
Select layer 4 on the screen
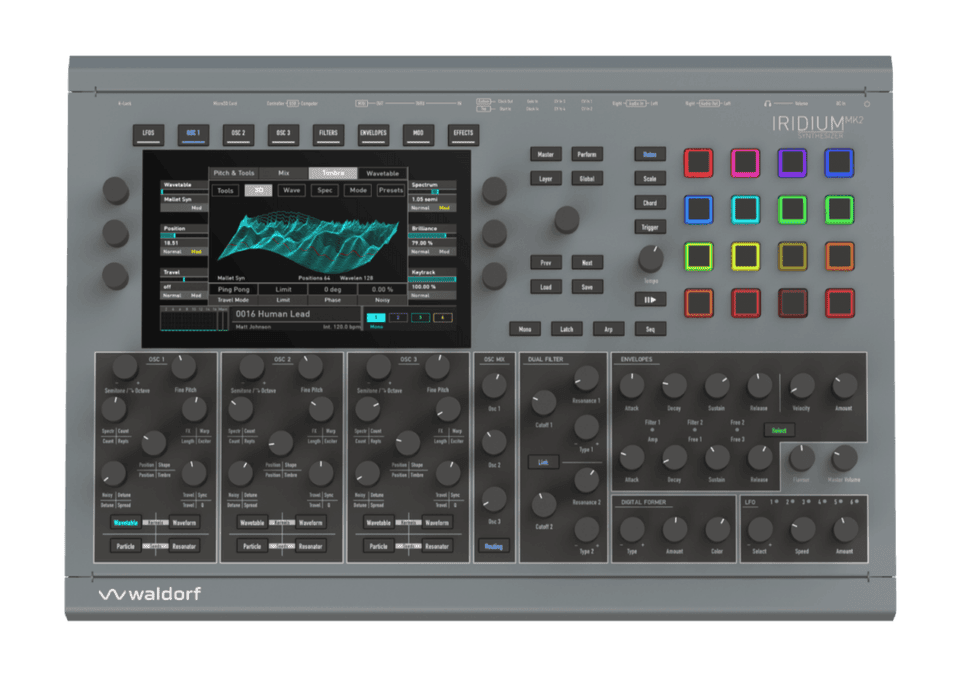pyautogui.click(x=443, y=317)
